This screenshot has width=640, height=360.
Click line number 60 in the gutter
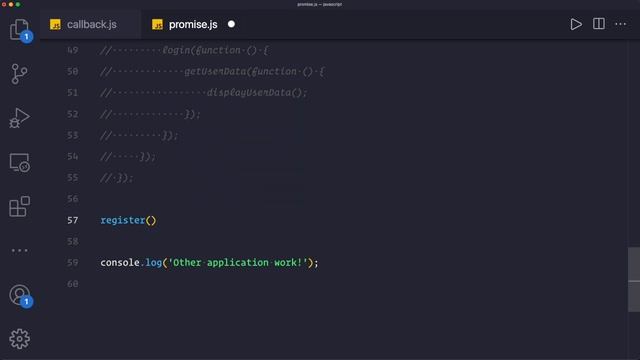pyautogui.click(x=73, y=284)
